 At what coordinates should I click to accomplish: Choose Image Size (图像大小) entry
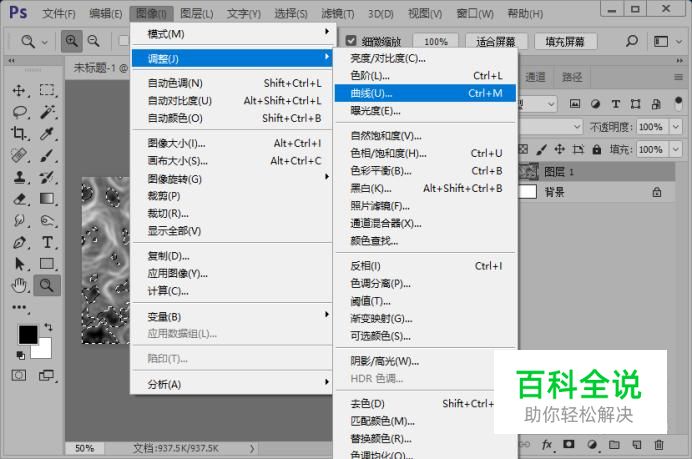[x=232, y=143]
